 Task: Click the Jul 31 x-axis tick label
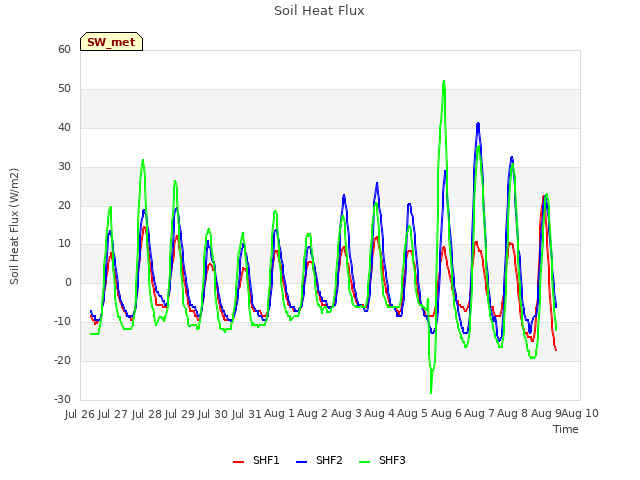coord(246,414)
